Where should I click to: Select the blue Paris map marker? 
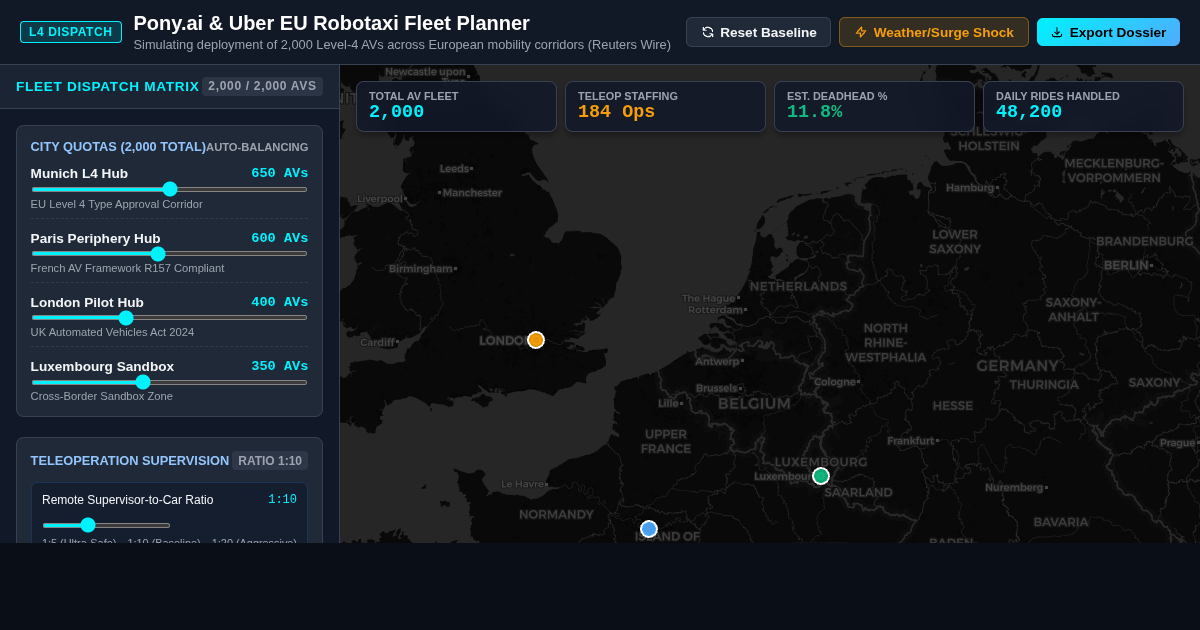pyautogui.click(x=649, y=529)
